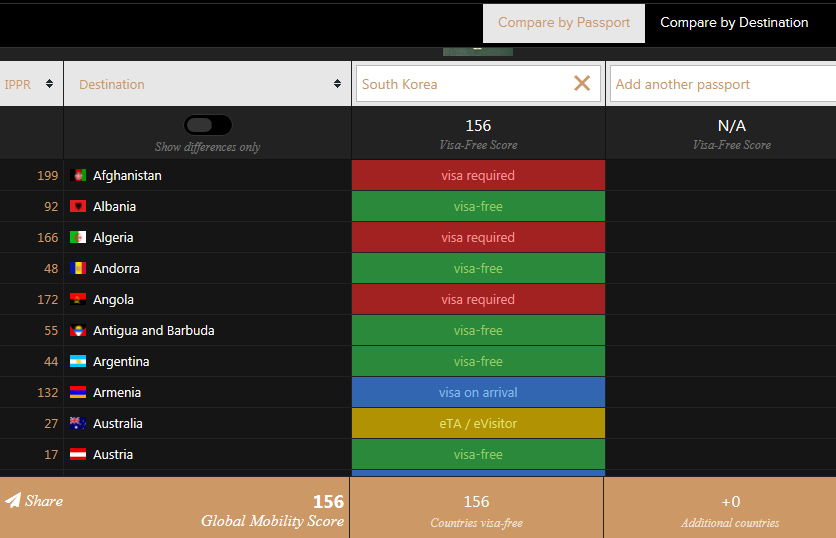Click Afghanistan visa required cell

coord(478,175)
